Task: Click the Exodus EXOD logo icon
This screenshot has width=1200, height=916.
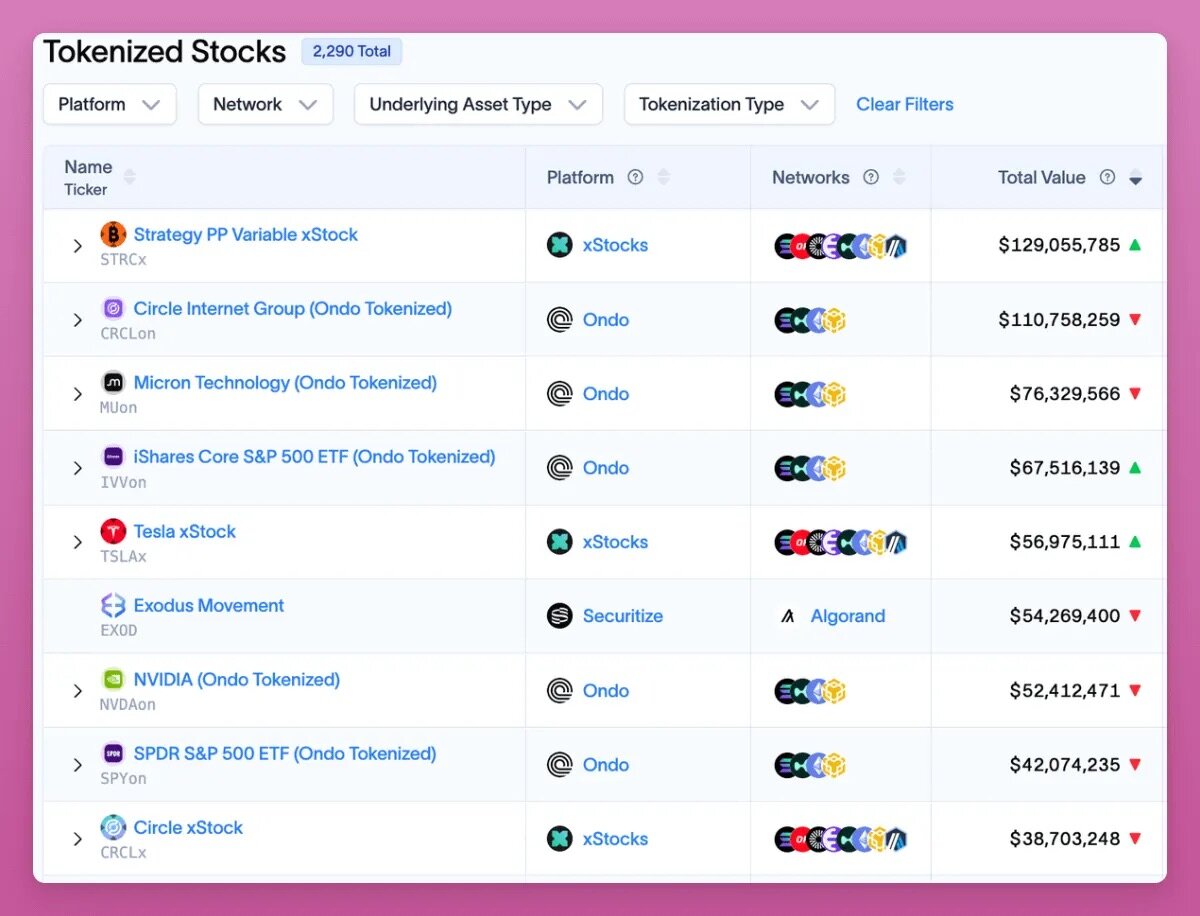Action: [x=113, y=605]
